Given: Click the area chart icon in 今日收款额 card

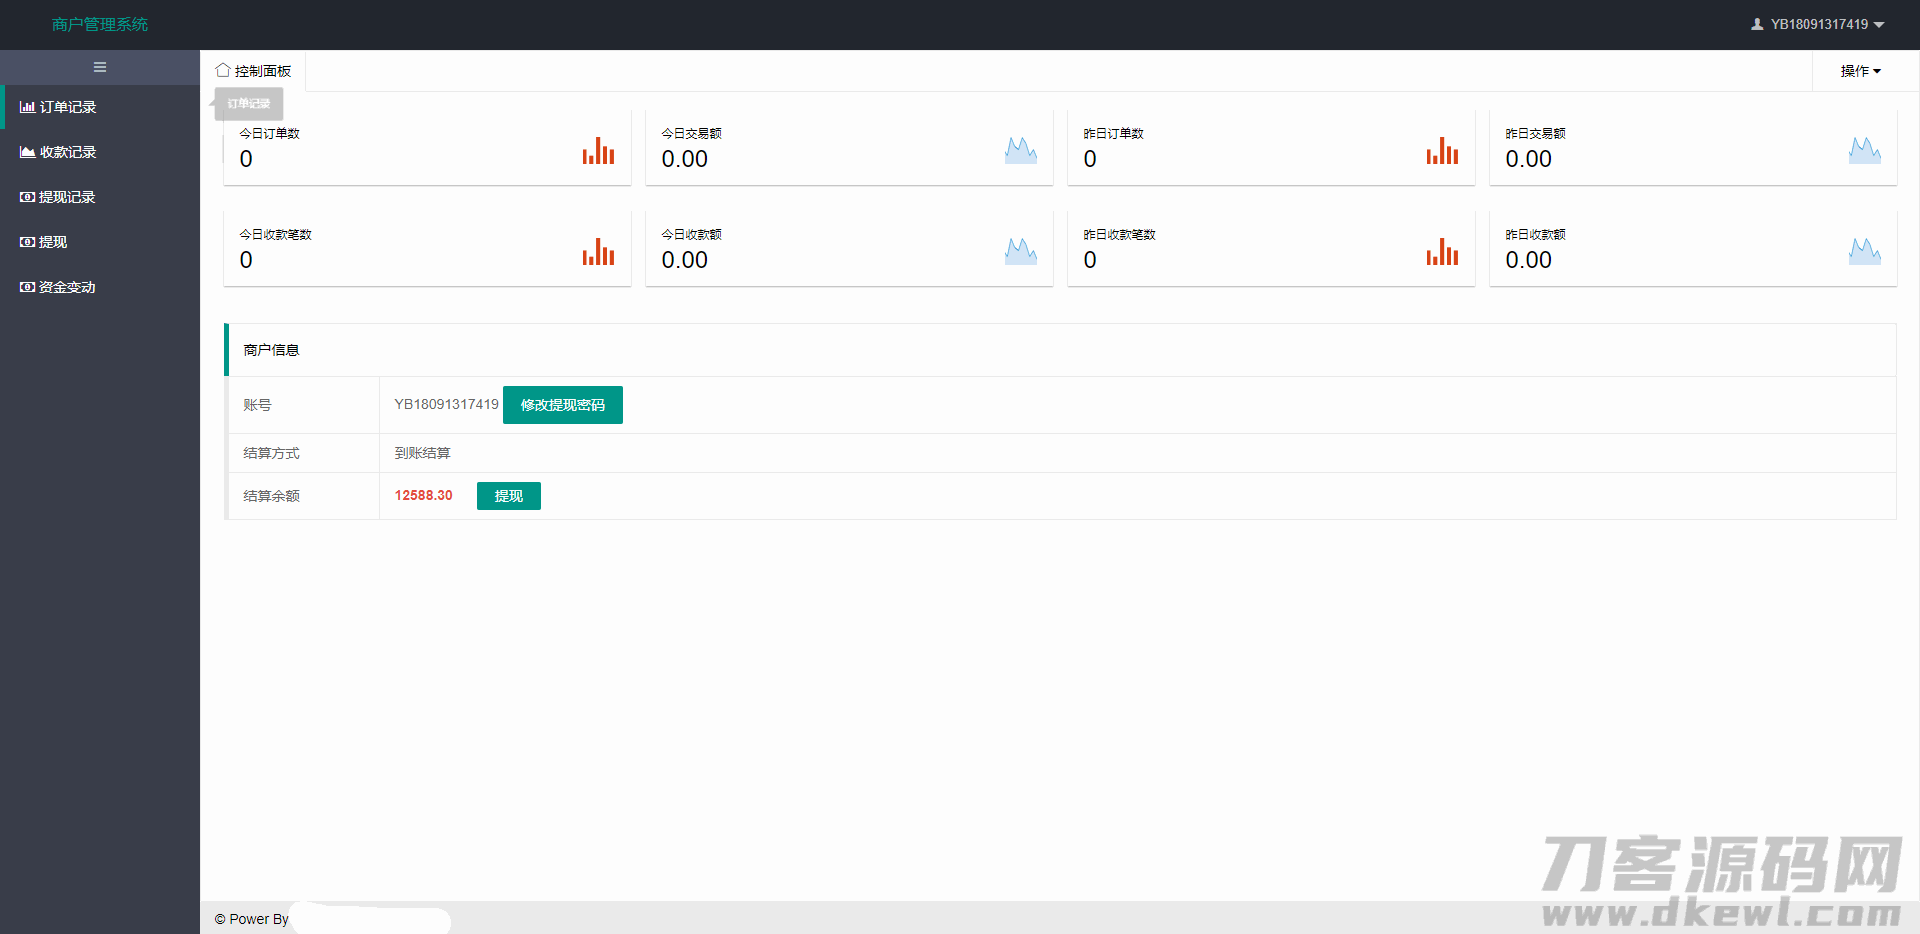Looking at the screenshot, I should tap(1020, 252).
